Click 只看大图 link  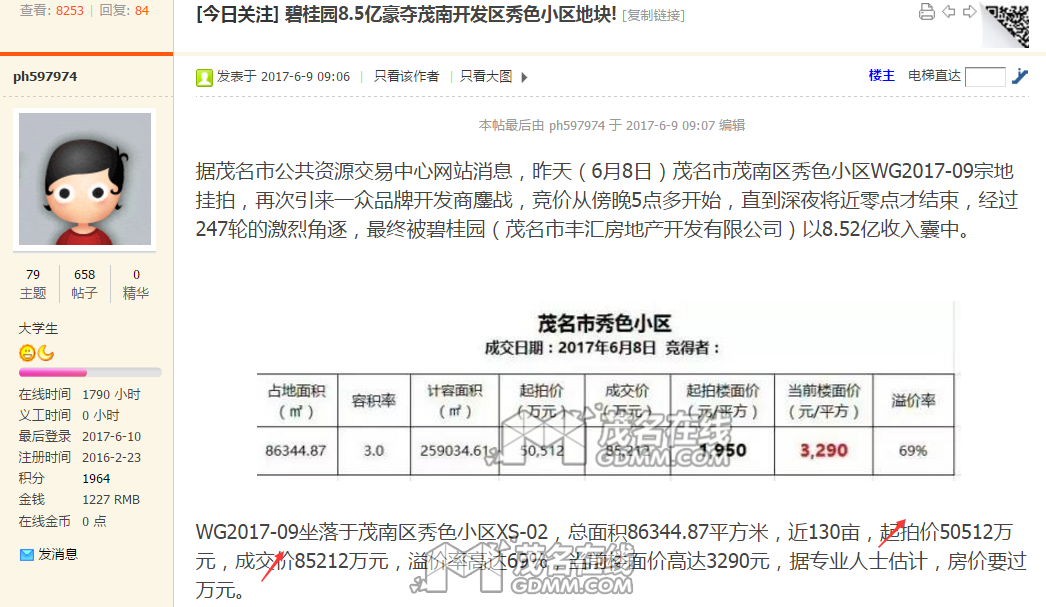click(486, 76)
